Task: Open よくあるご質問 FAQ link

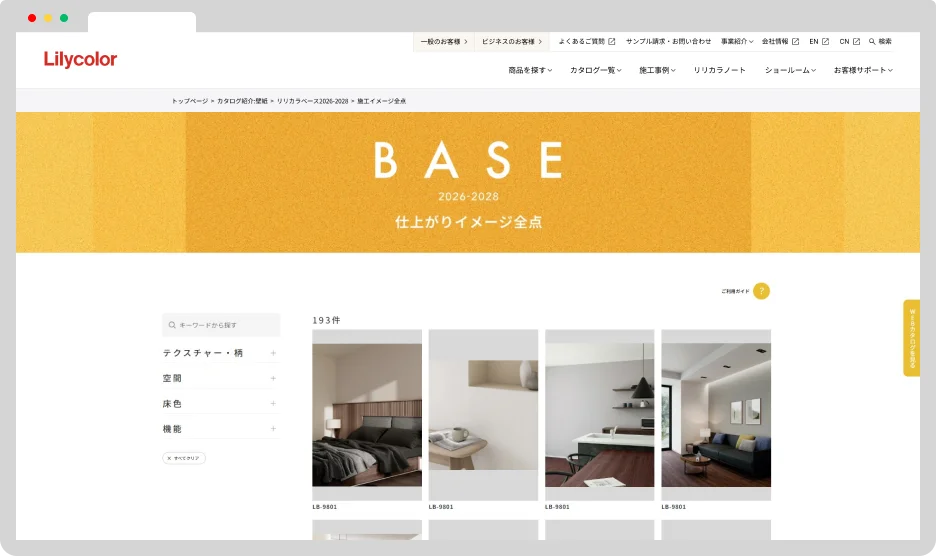Action: tap(587, 41)
